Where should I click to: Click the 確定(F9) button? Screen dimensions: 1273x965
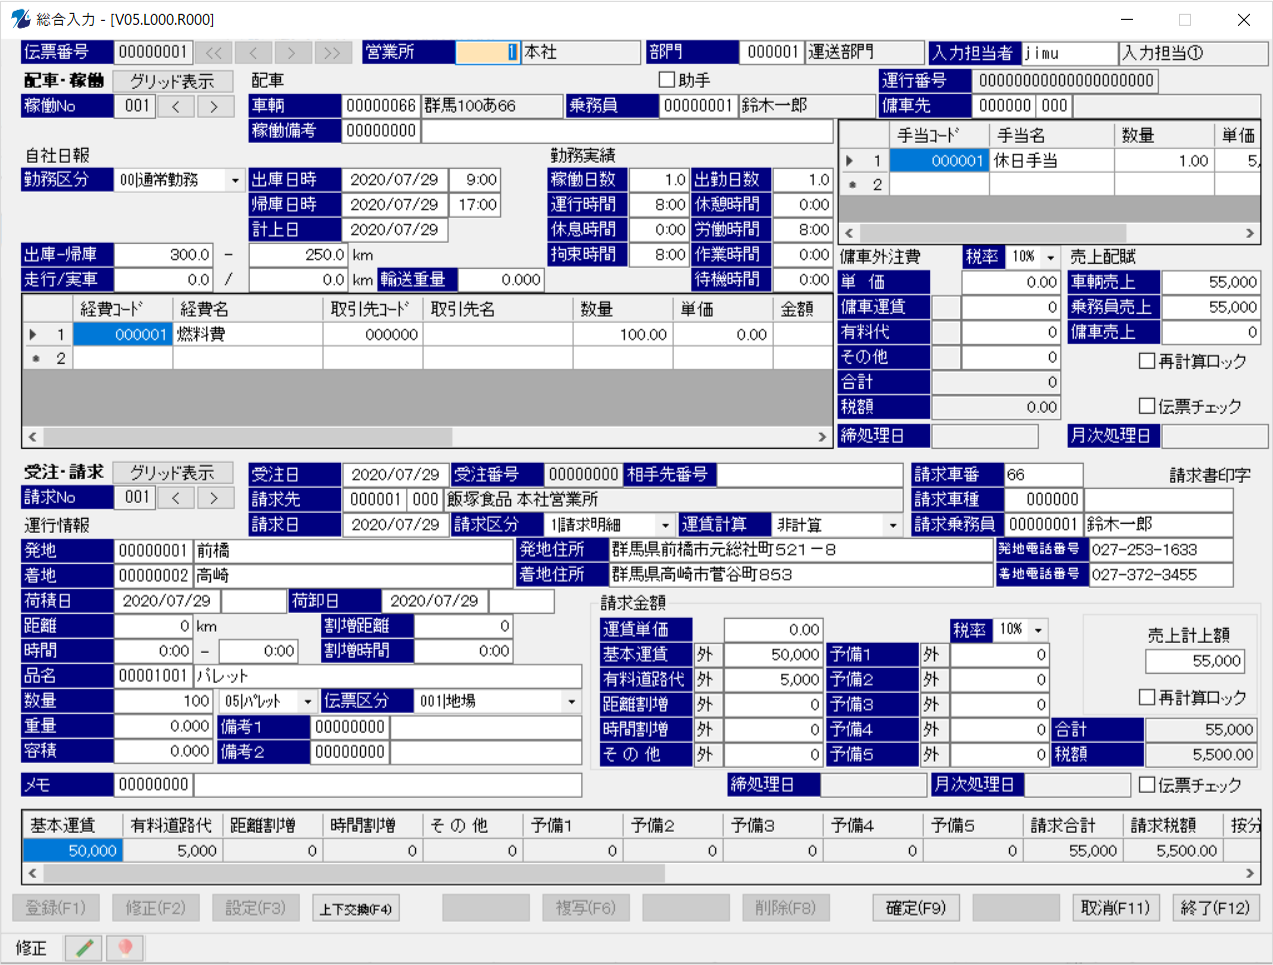coord(916,908)
